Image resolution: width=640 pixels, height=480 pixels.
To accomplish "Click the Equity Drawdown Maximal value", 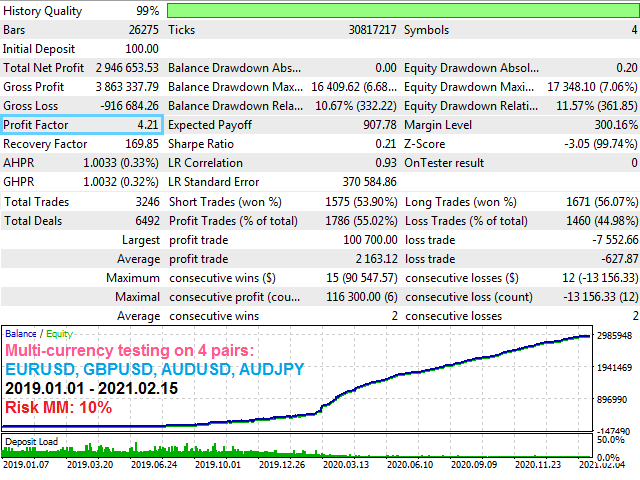I will coord(592,87).
